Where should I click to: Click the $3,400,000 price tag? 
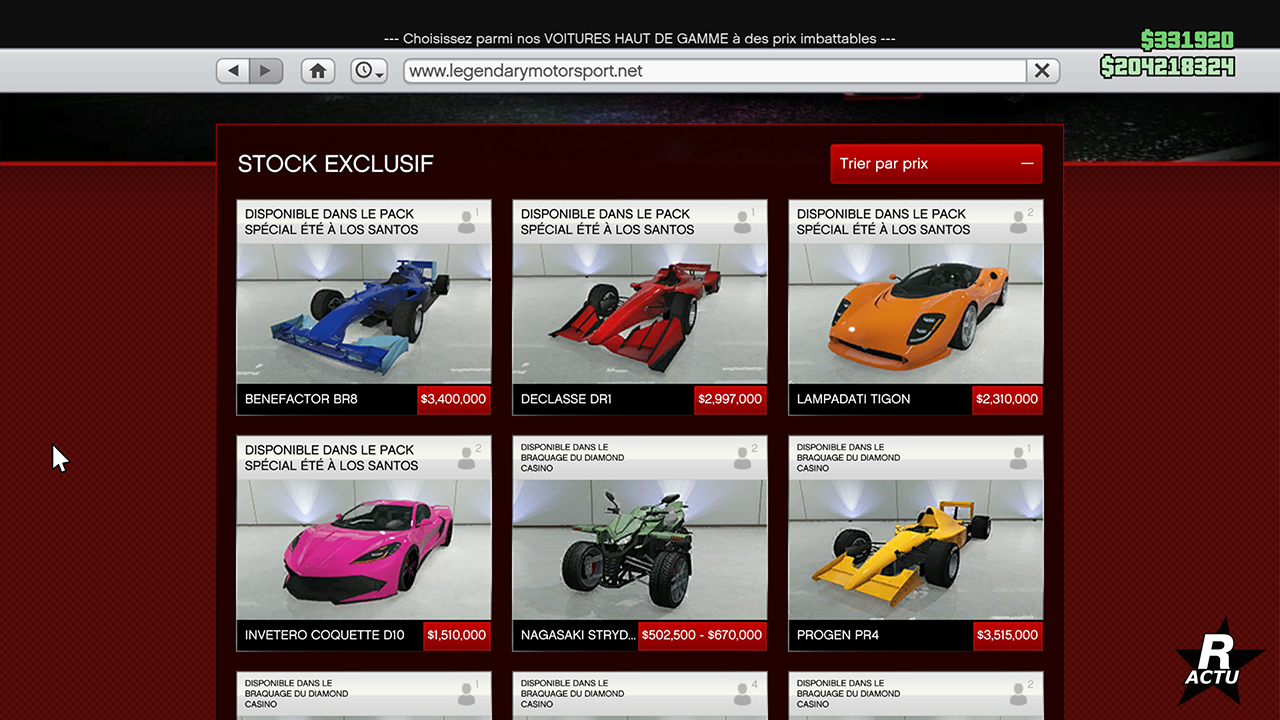click(454, 399)
